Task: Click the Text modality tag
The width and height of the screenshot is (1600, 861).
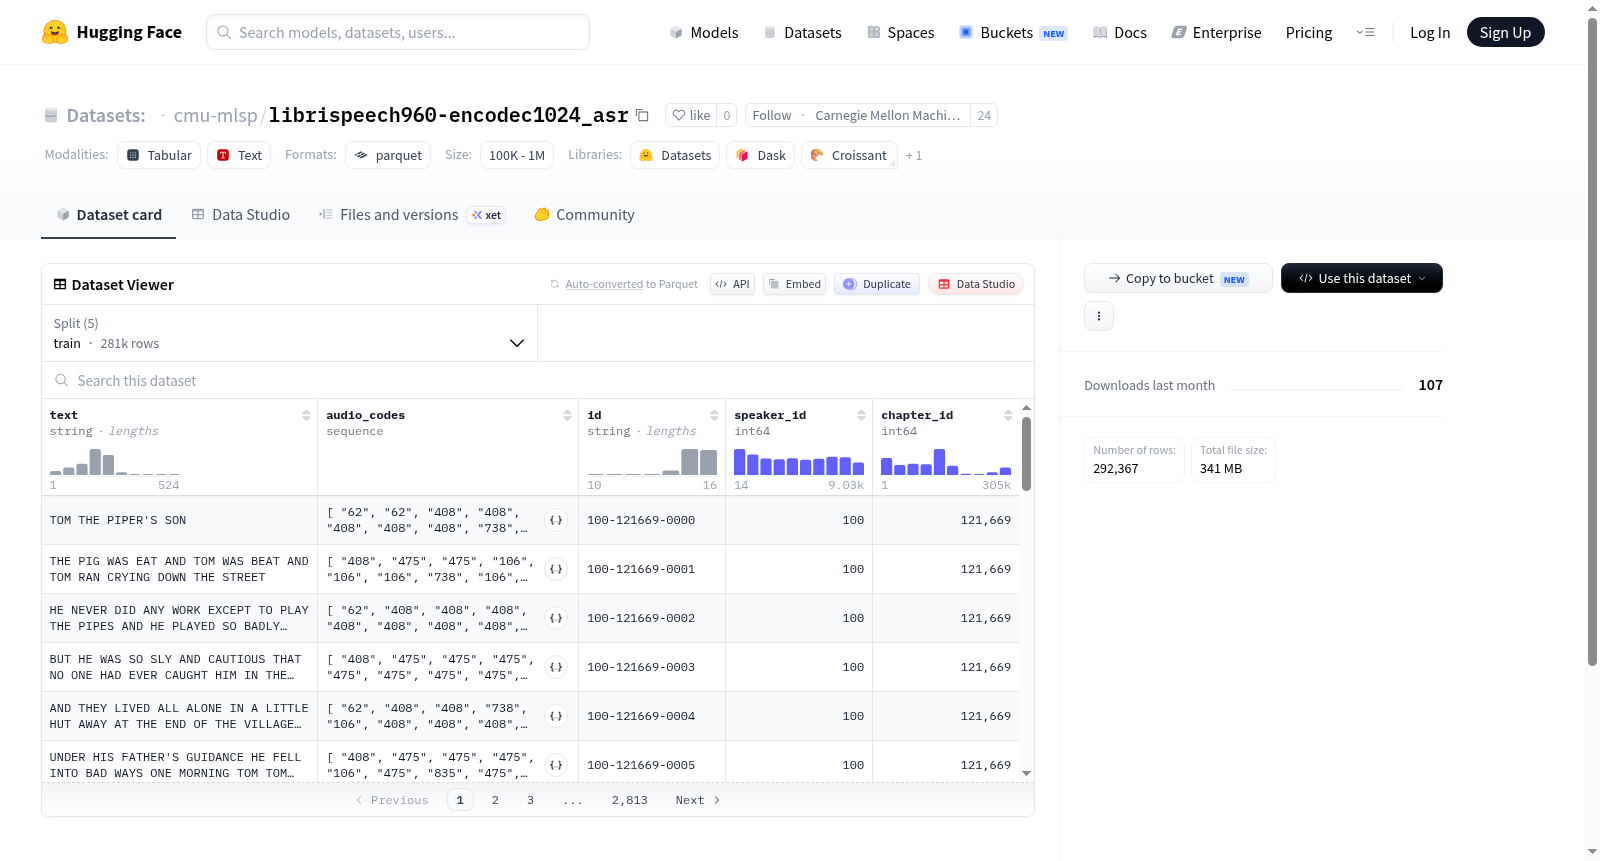Action: 239,155
